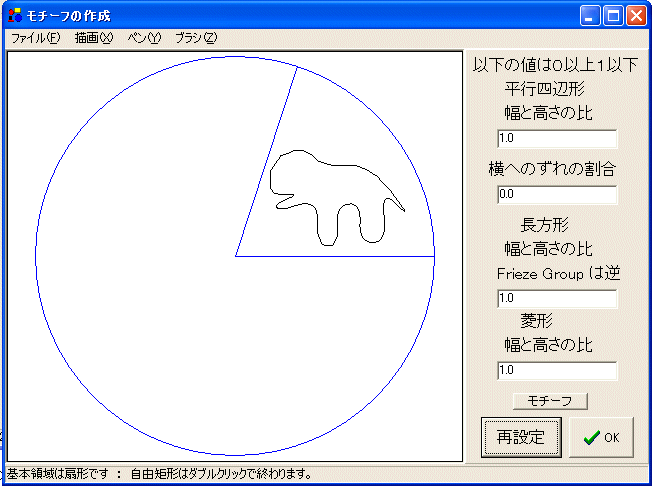Click the 横へのずれの割合 label

pos(552,169)
